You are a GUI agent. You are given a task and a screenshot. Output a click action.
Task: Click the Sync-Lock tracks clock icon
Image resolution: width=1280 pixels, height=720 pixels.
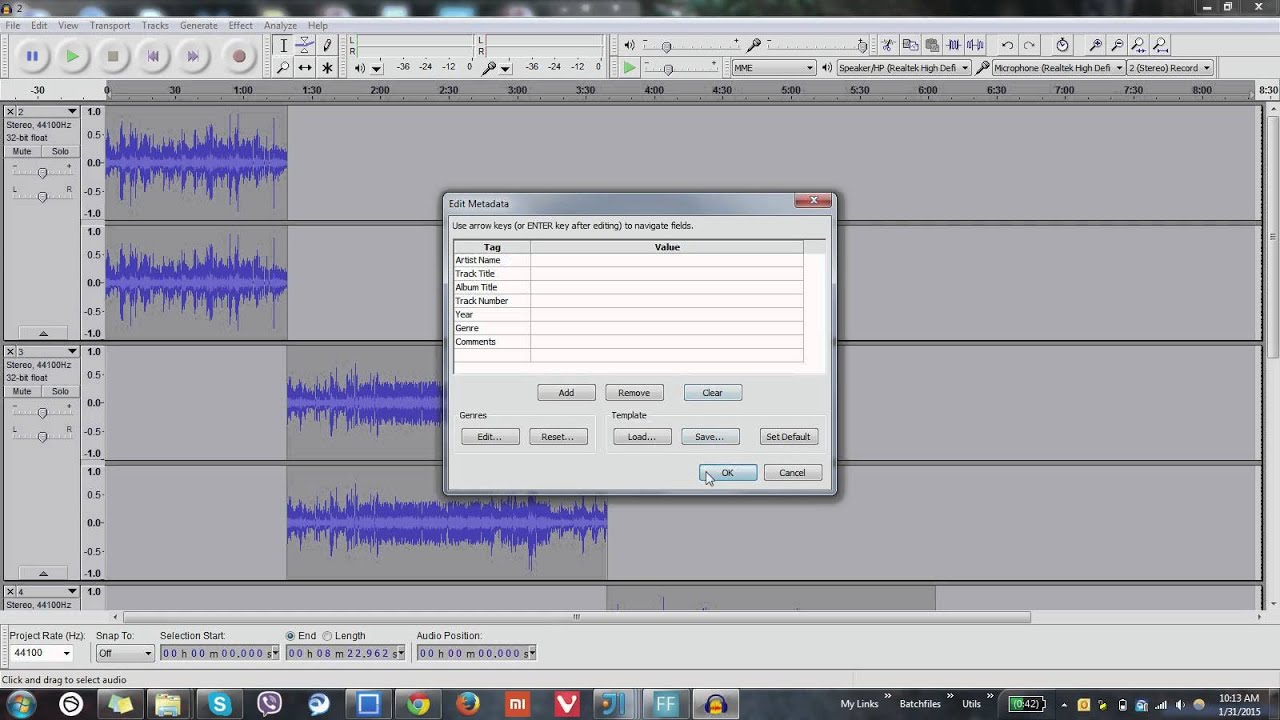[x=1062, y=45]
